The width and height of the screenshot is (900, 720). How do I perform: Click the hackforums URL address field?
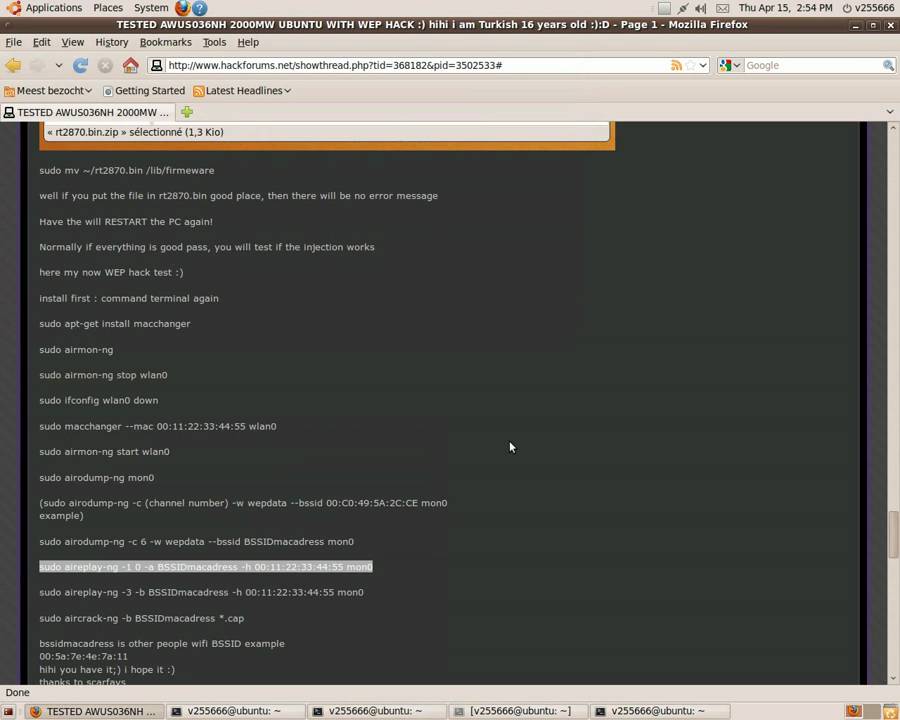point(418,65)
